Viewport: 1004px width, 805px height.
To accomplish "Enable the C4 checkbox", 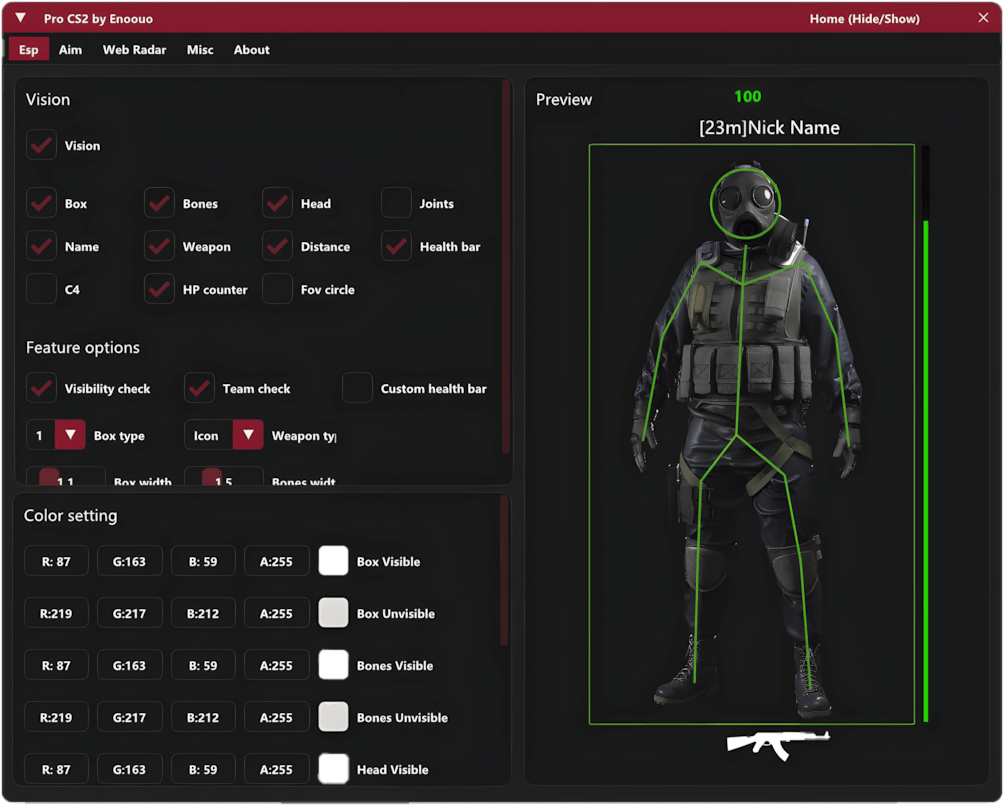I will (x=42, y=289).
